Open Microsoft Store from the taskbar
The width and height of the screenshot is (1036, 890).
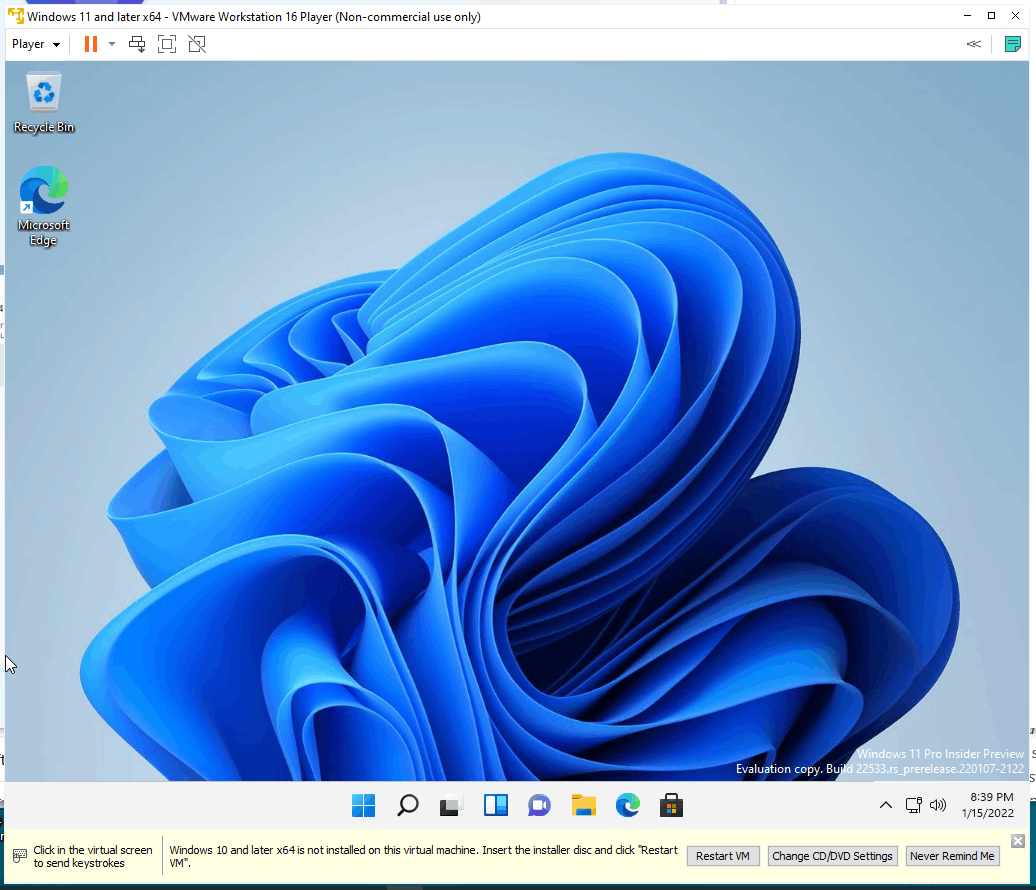[x=671, y=805]
